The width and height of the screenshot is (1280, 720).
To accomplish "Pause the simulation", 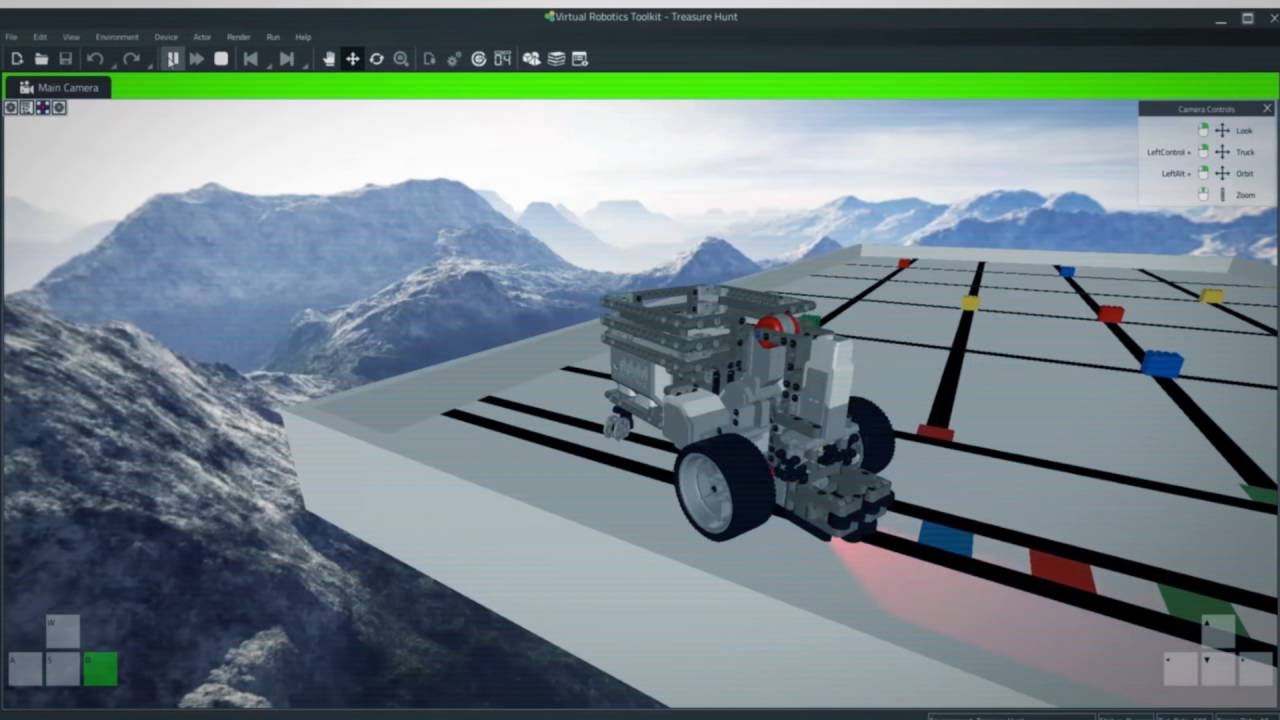I will [173, 59].
